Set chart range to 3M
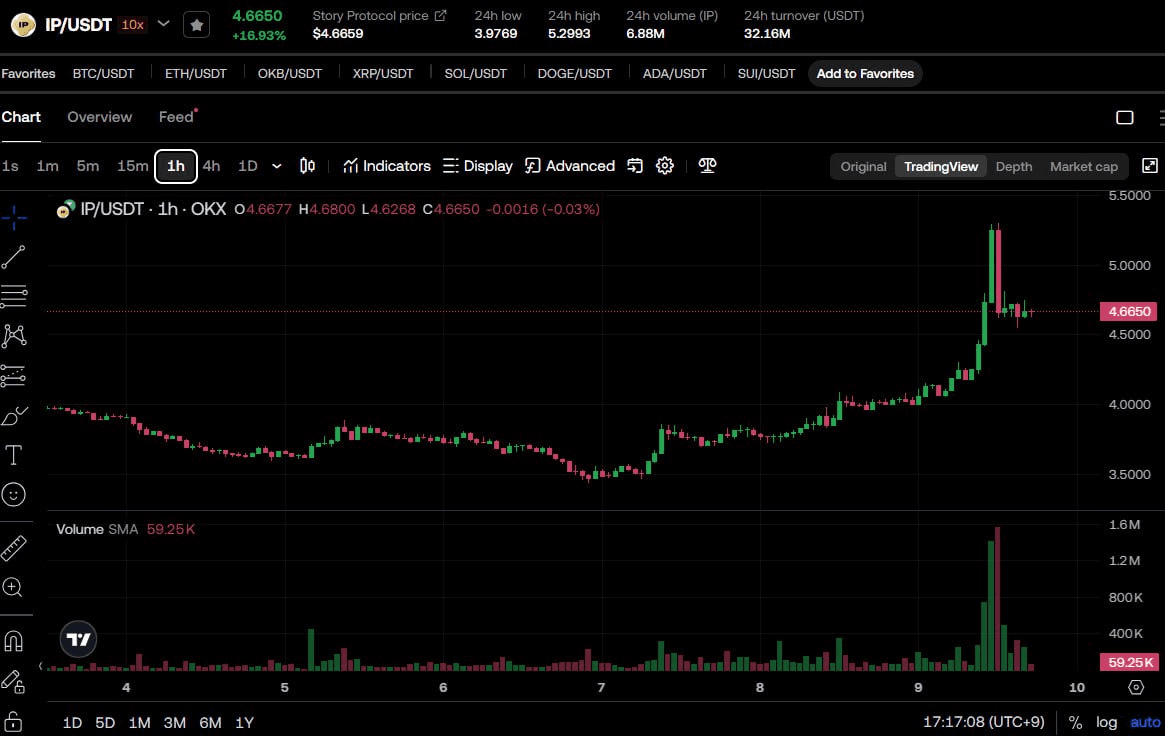1165x736 pixels. pyautogui.click(x=175, y=722)
